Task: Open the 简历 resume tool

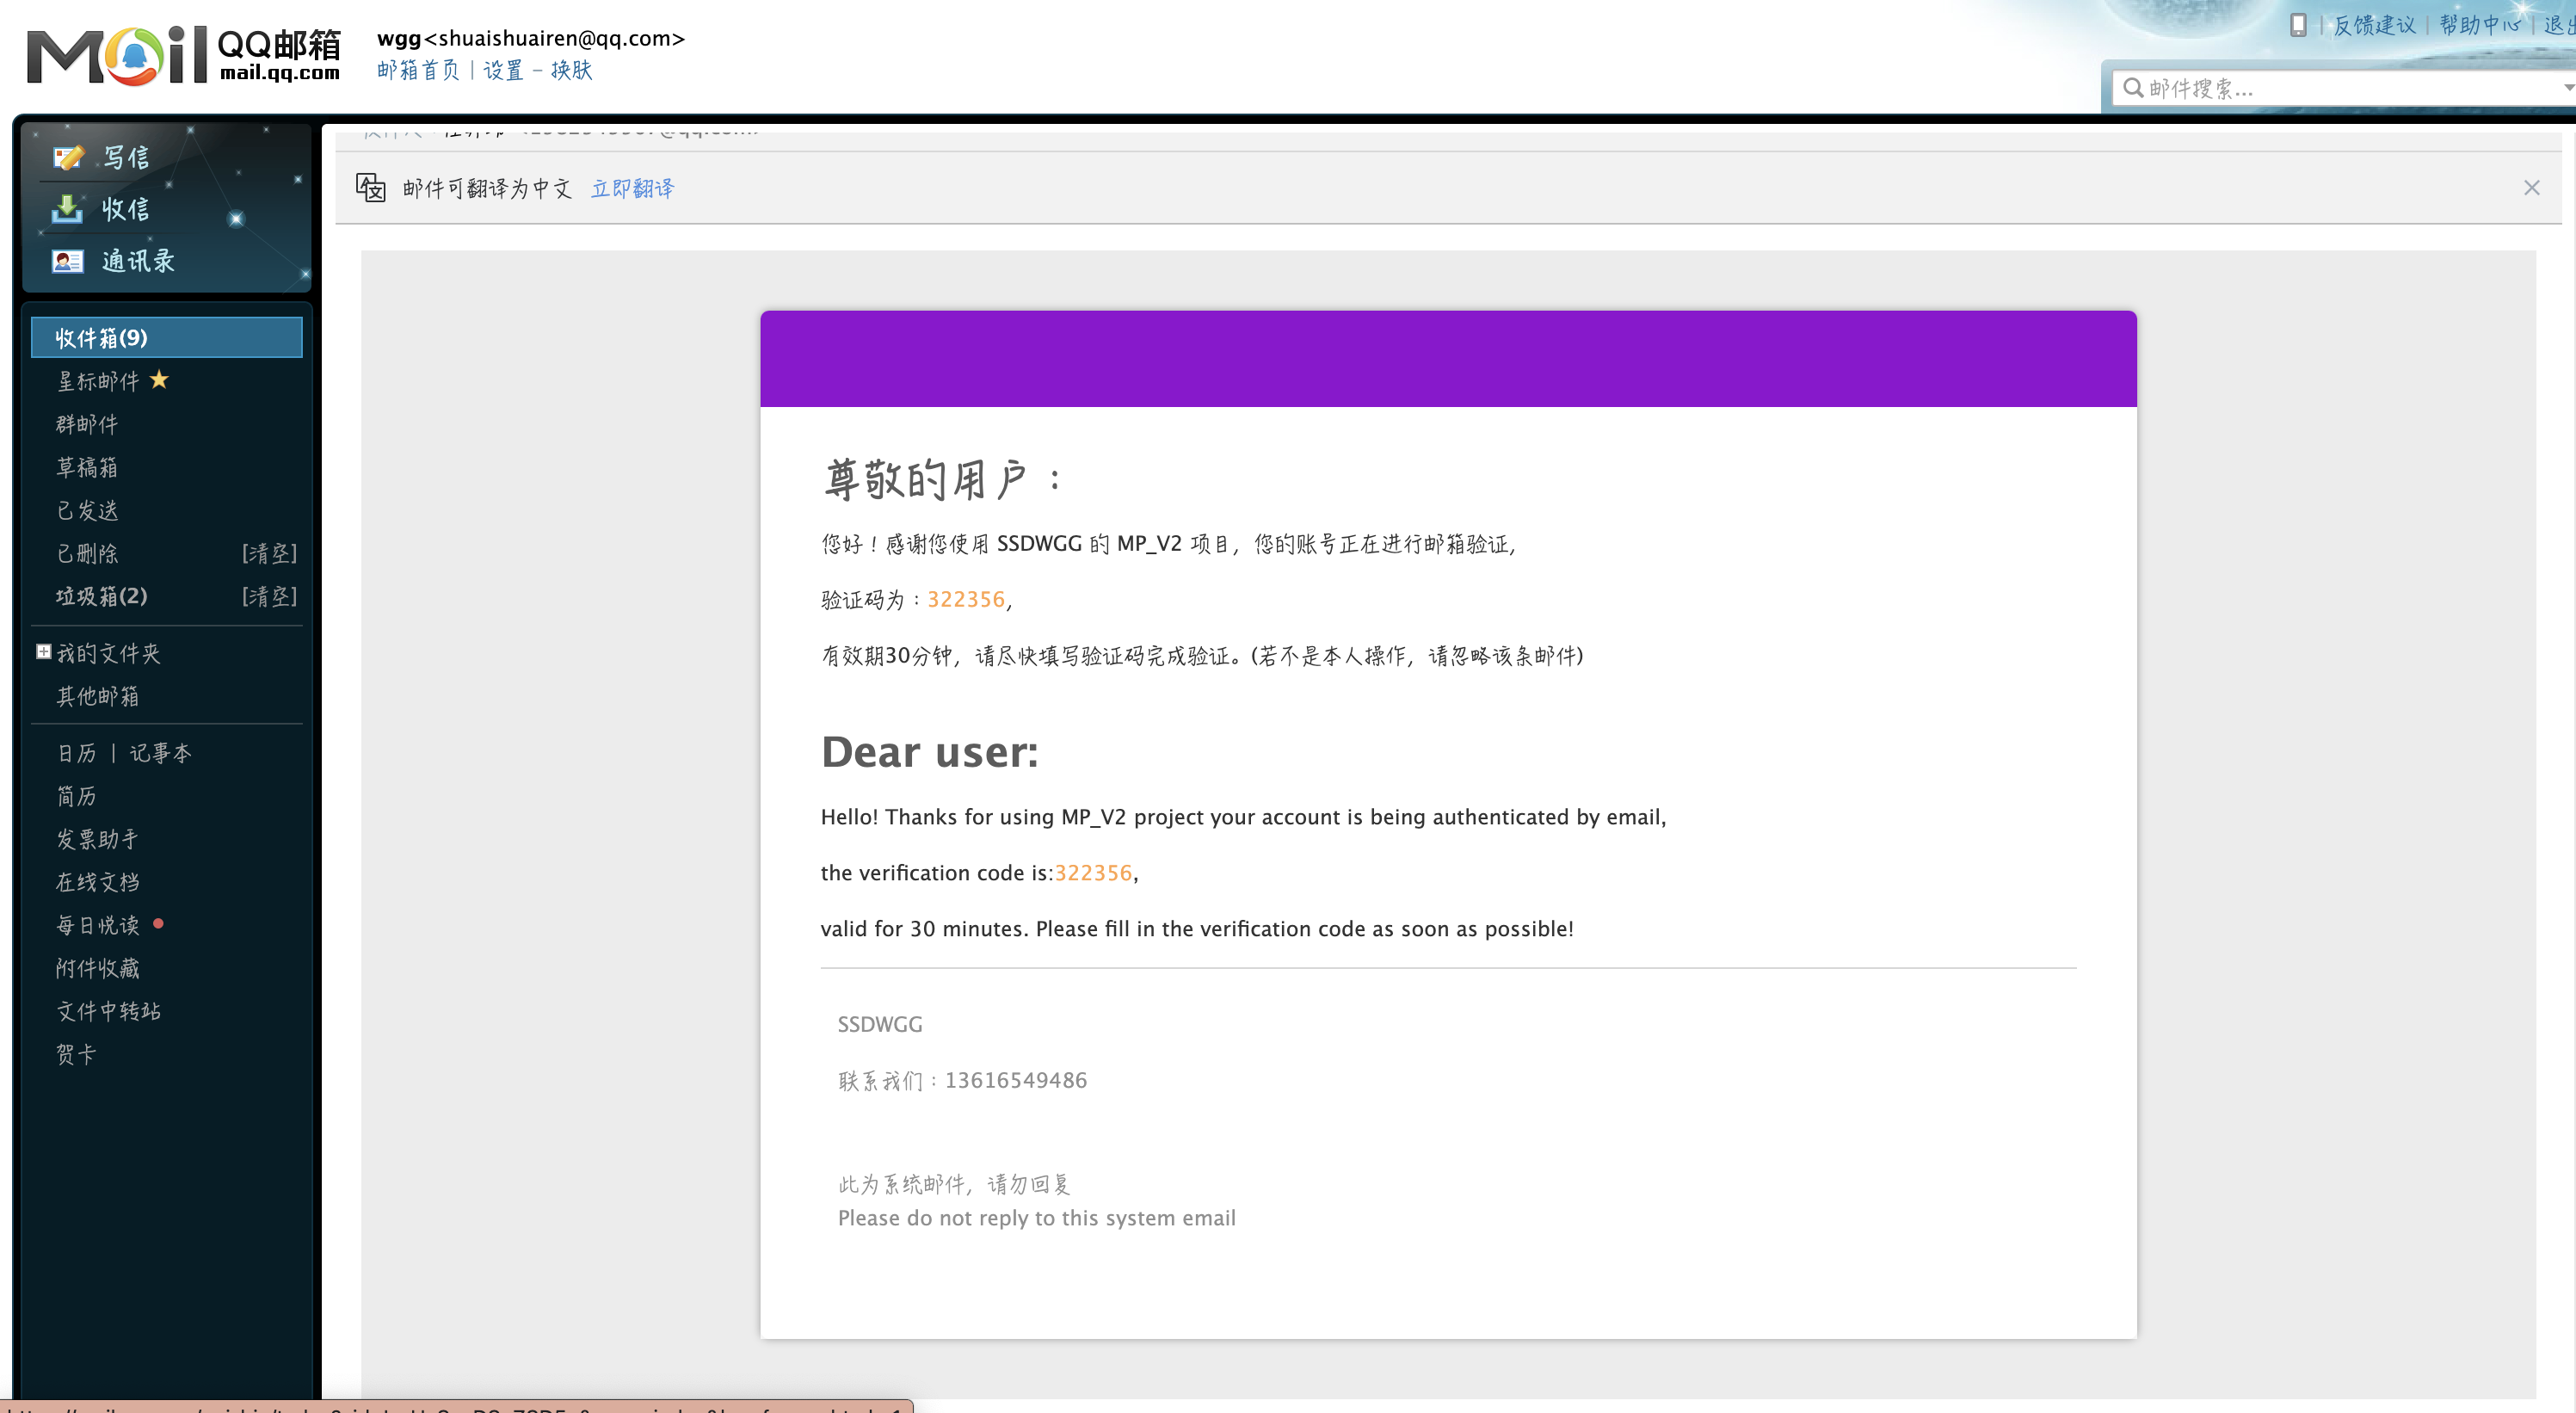Action: (x=77, y=796)
